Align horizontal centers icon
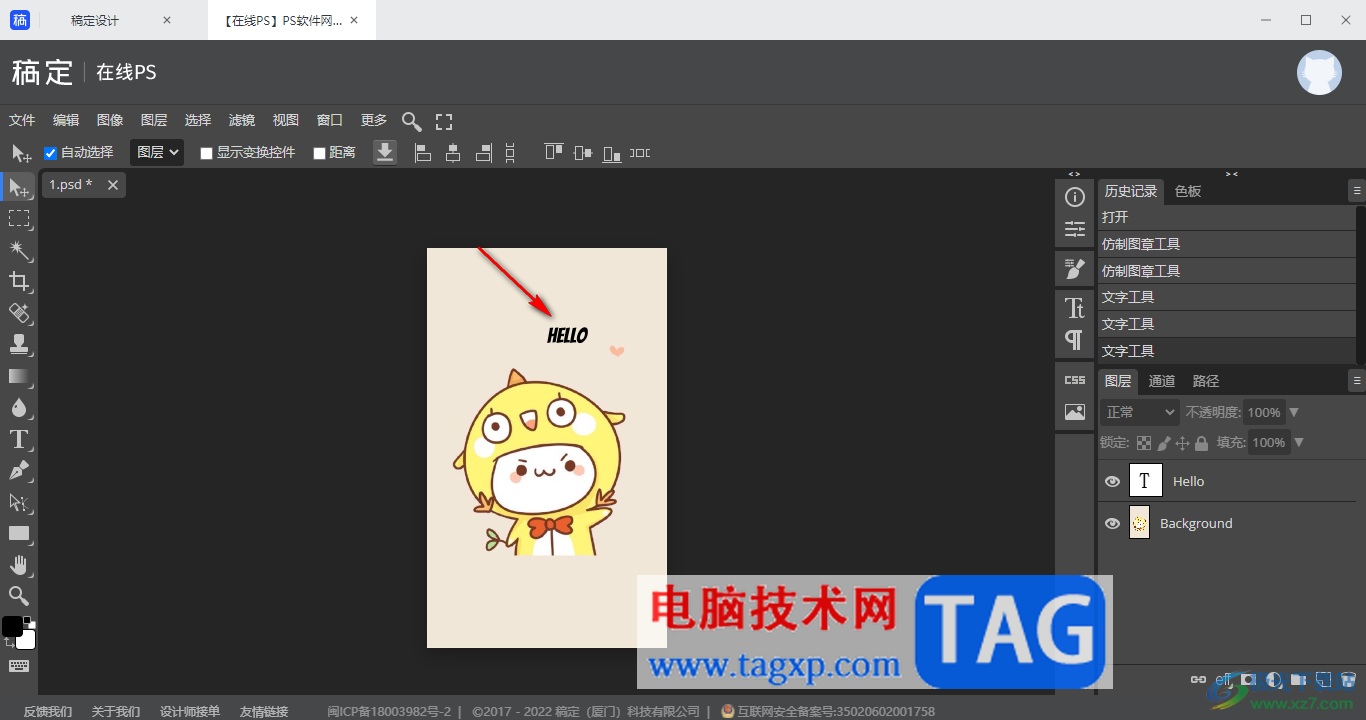 tap(453, 153)
